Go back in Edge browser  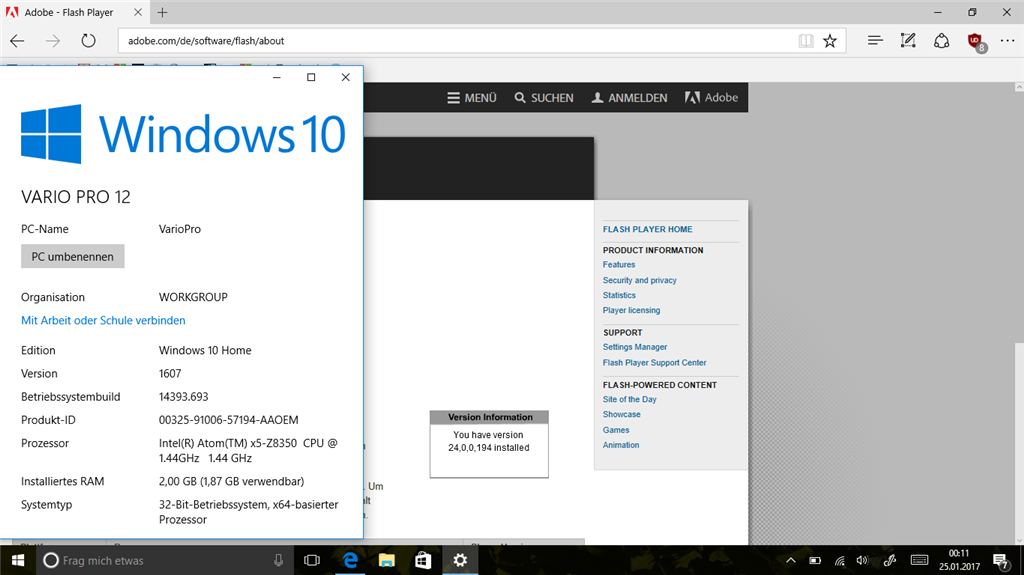(17, 41)
